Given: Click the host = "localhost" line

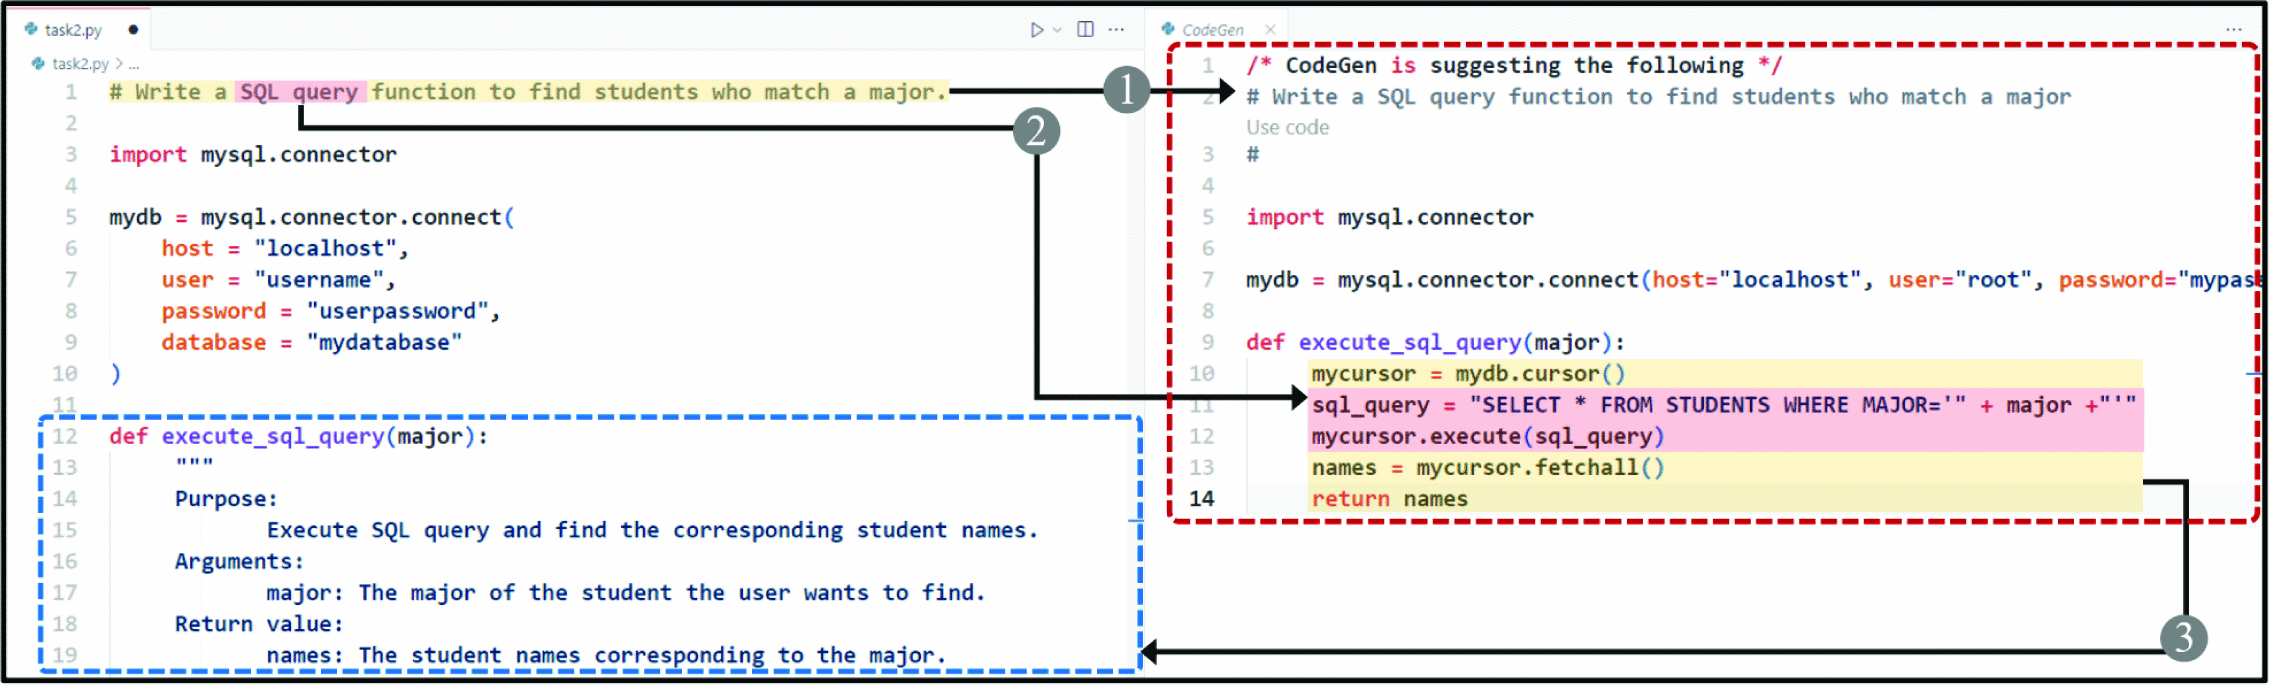Looking at the screenshot, I should [x=285, y=248].
